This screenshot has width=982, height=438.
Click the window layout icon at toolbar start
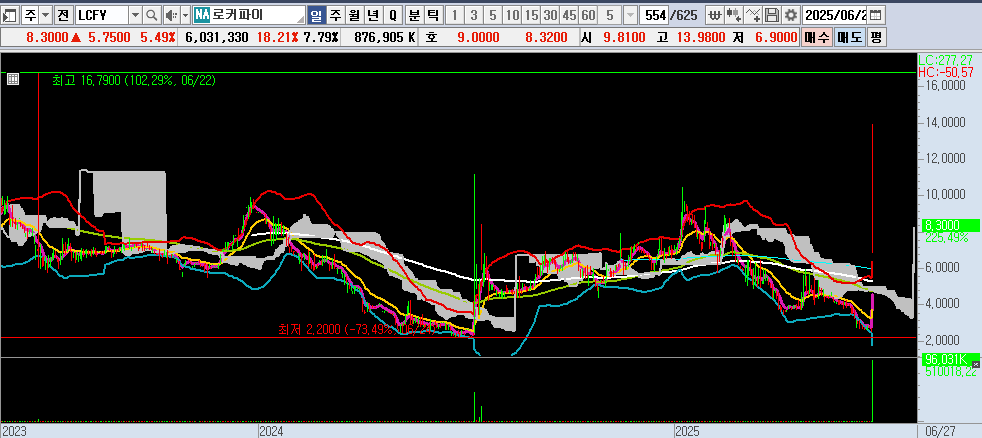pyautogui.click(x=10, y=14)
